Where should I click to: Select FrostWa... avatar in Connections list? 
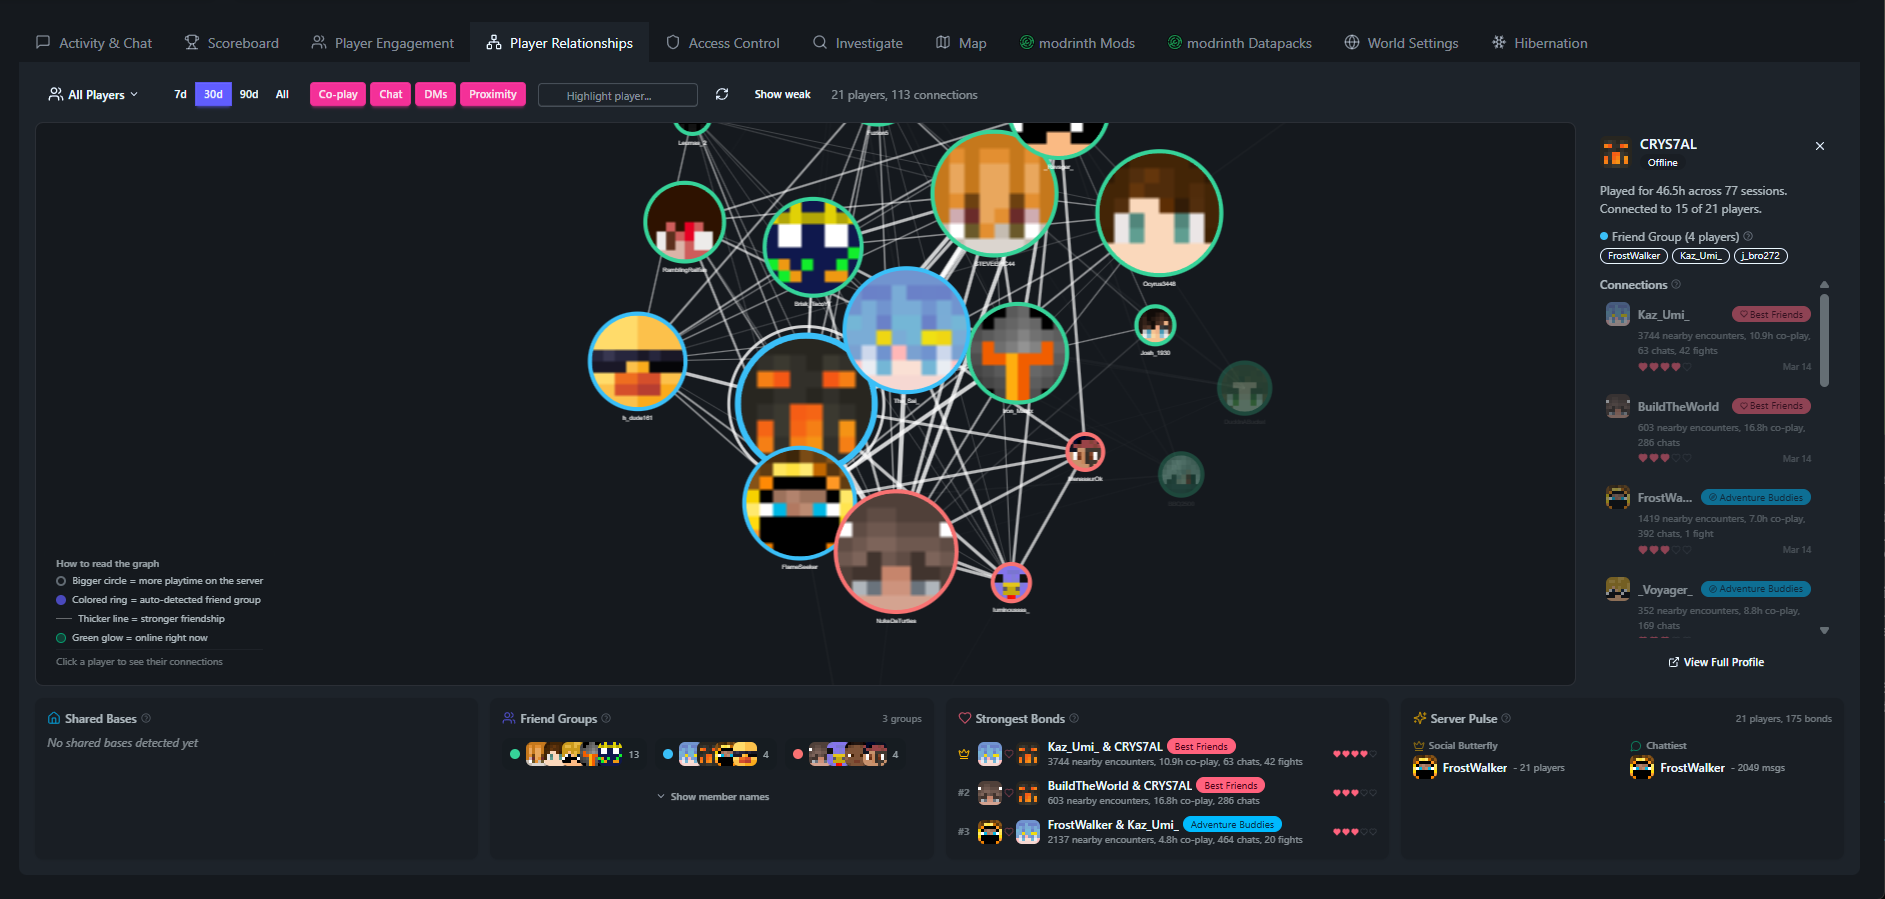click(x=1617, y=497)
